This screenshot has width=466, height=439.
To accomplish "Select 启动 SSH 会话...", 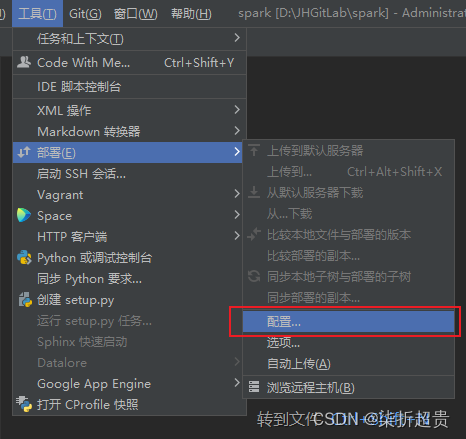I will pyautogui.click(x=129, y=173).
